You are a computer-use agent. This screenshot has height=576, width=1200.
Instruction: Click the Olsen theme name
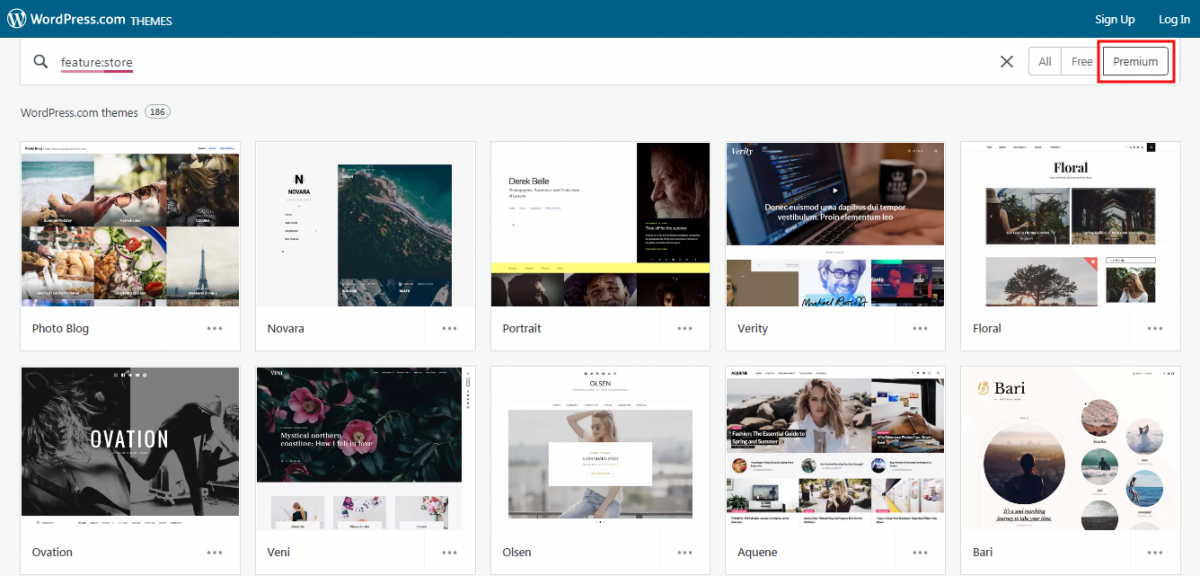click(x=517, y=552)
